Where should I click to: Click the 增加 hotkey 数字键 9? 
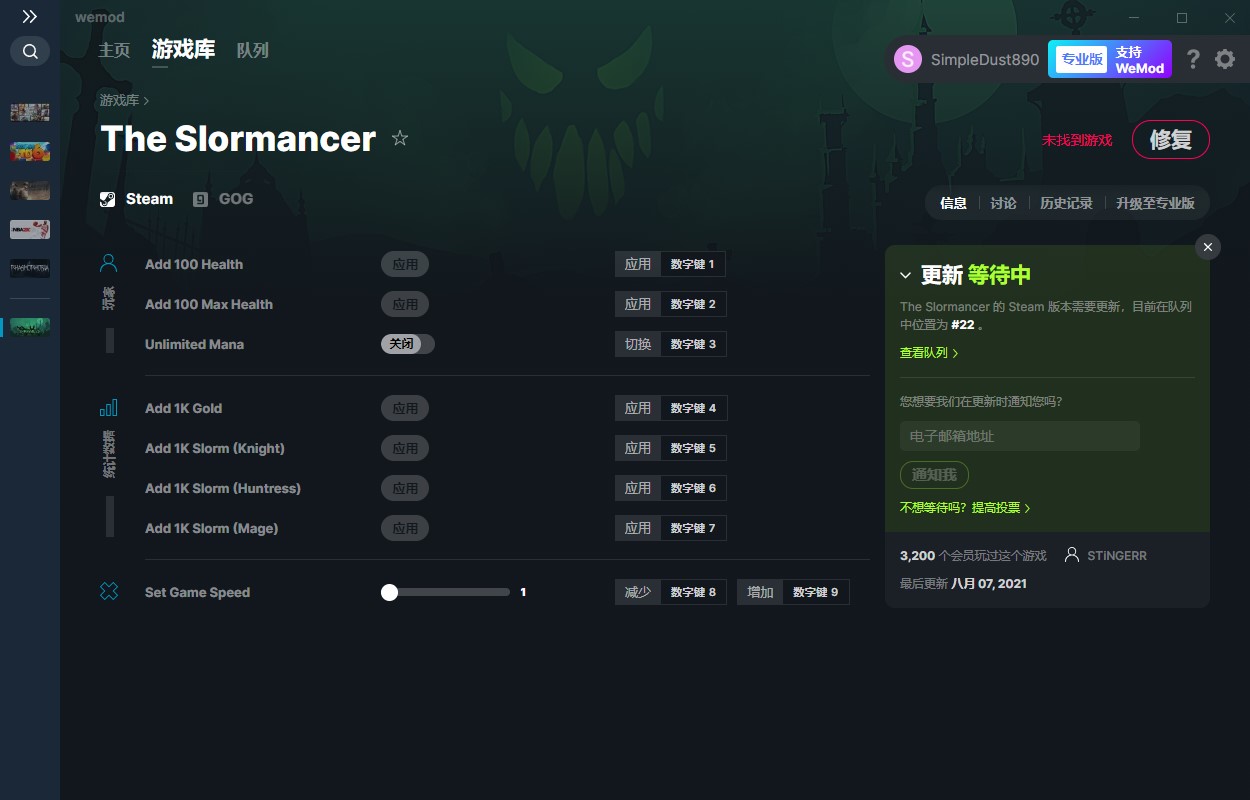[x=816, y=592]
